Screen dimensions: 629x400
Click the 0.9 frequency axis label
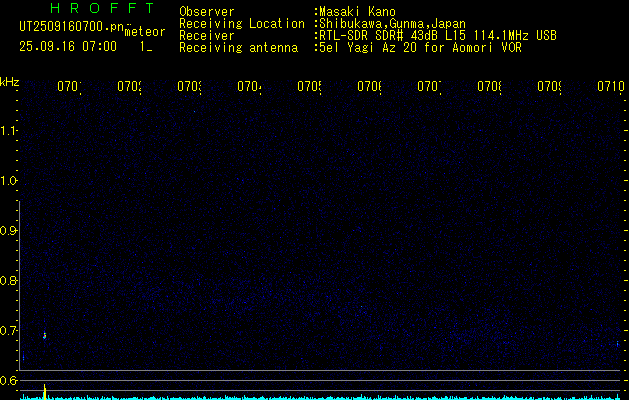click(x=8, y=231)
